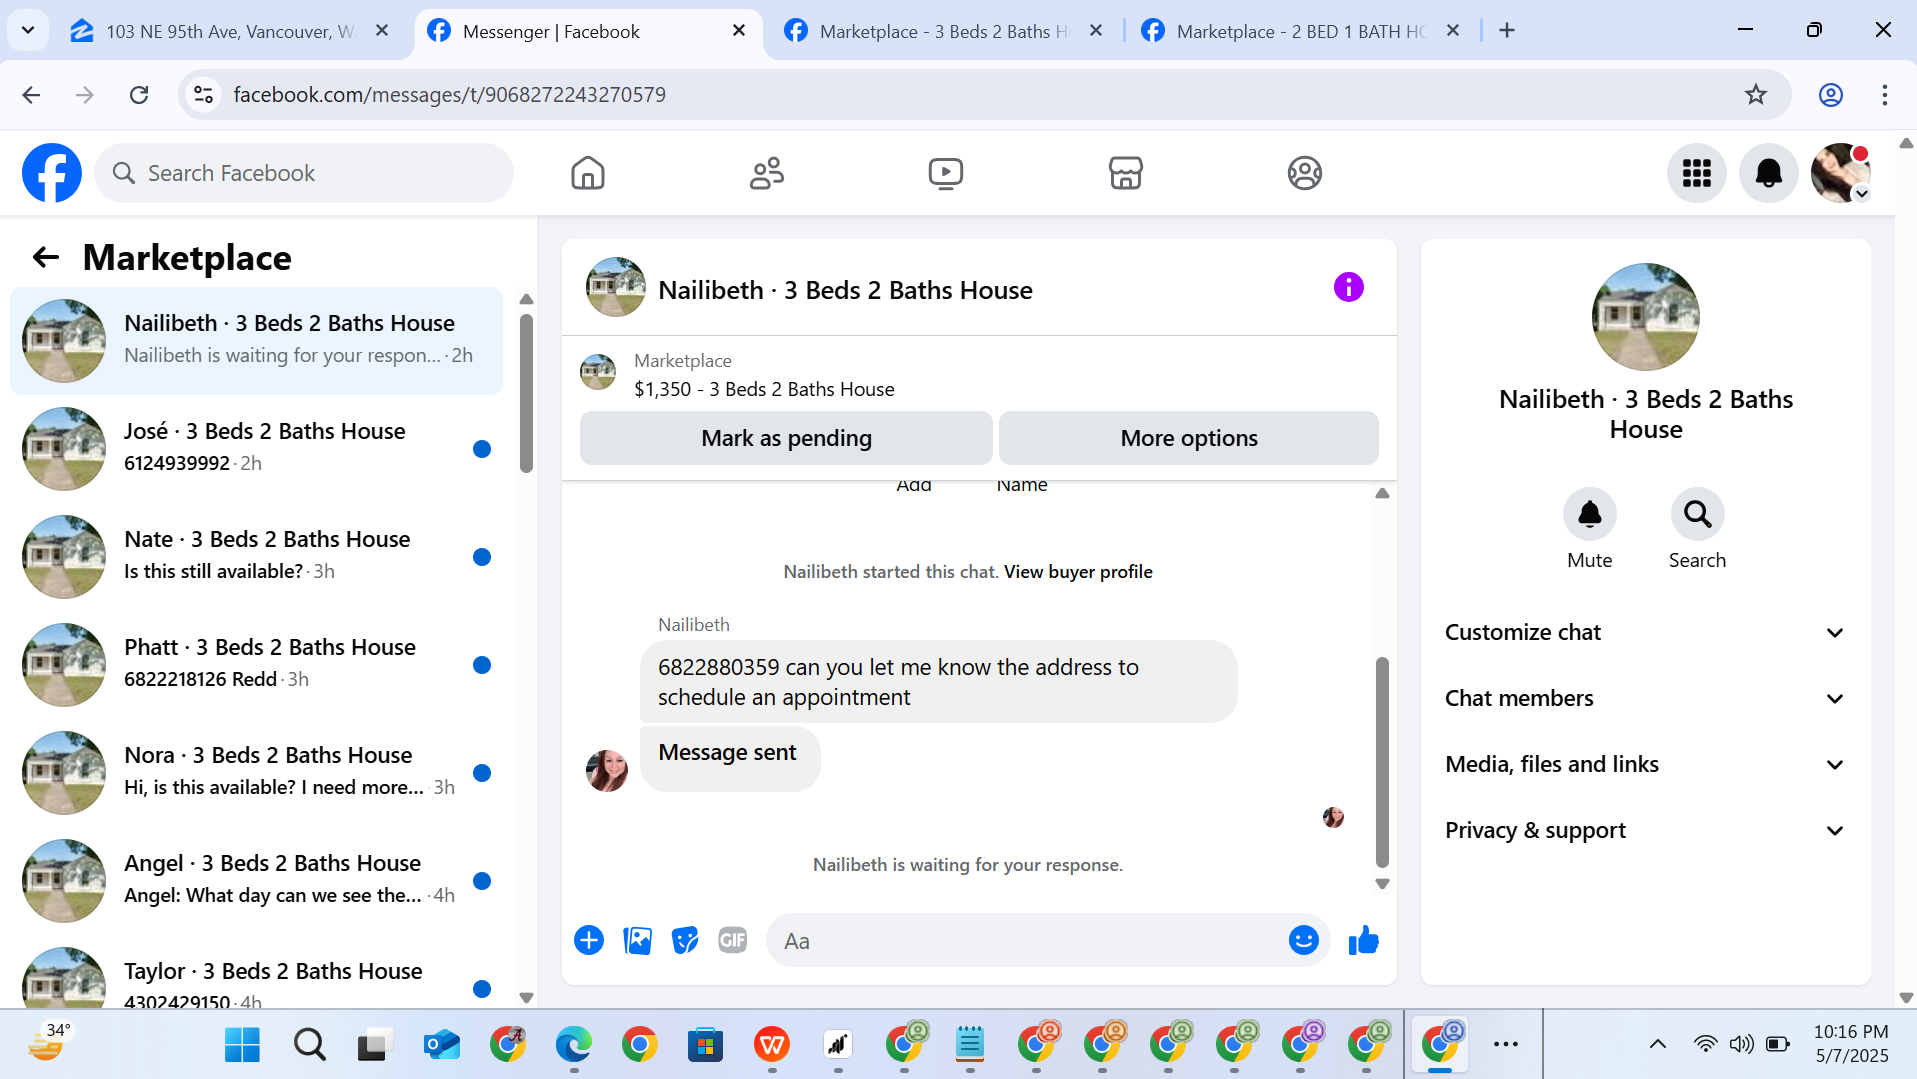
Task: Open the Marketplace storefront icon
Action: click(1126, 173)
